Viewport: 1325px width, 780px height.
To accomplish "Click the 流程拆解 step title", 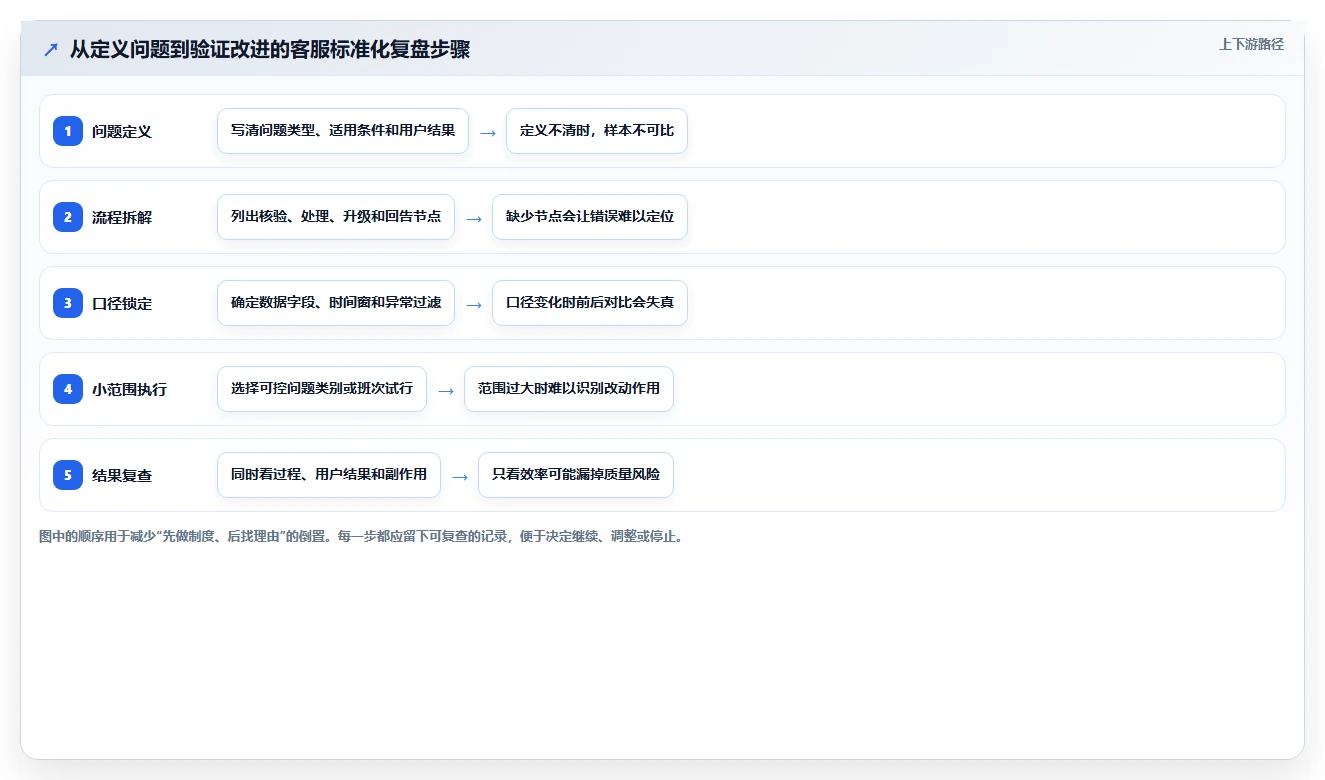I will (122, 217).
